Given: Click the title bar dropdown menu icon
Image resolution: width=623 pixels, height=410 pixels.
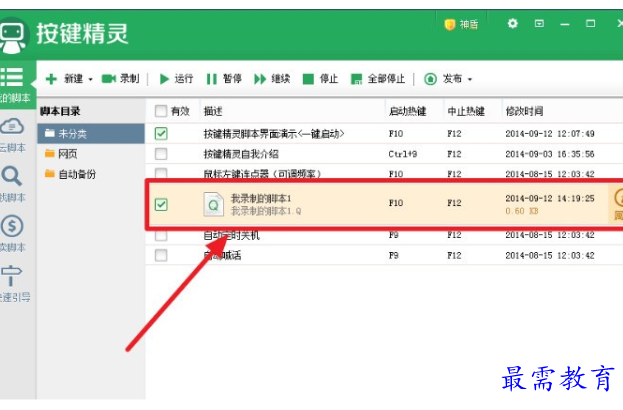Looking at the screenshot, I should 539,23.
